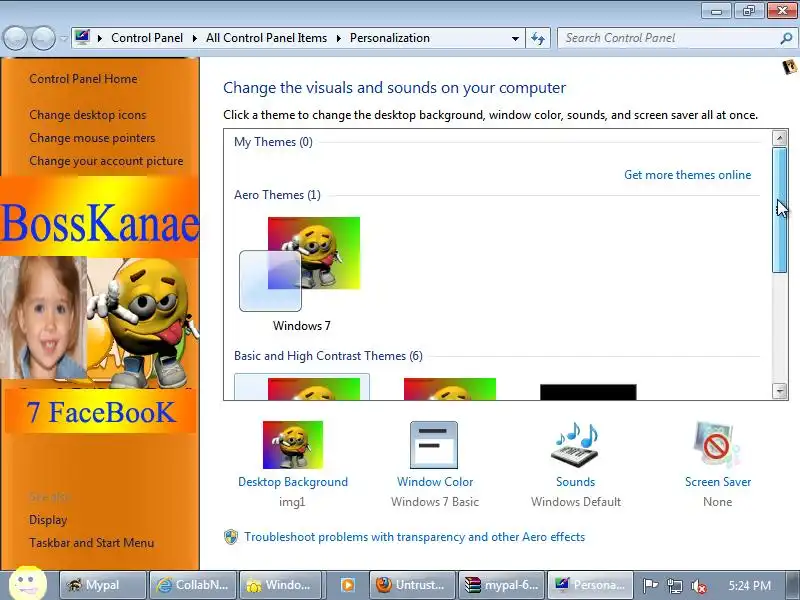The image size is (800, 600).
Task: Open the address bar history dropdown
Action: click(x=515, y=38)
